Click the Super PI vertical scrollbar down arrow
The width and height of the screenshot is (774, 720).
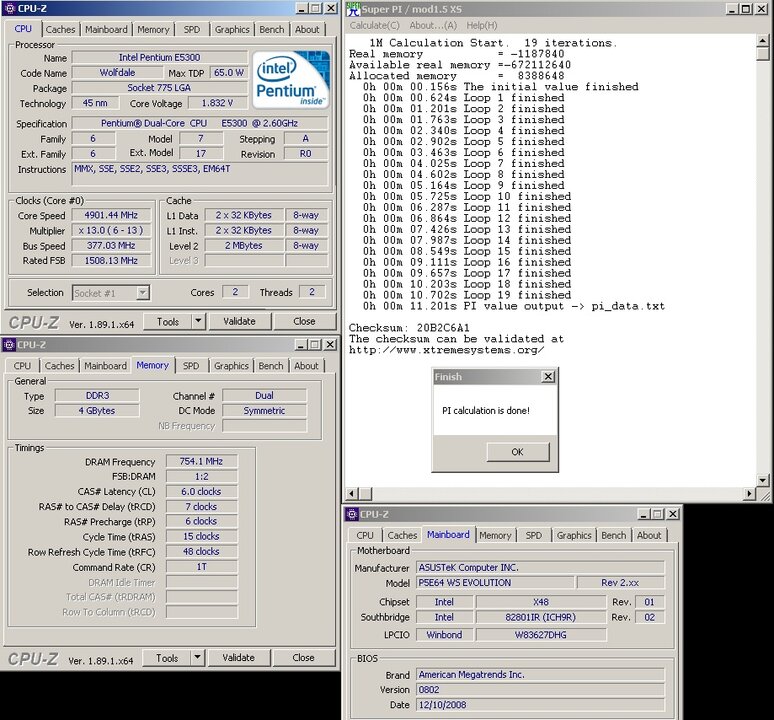point(763,480)
